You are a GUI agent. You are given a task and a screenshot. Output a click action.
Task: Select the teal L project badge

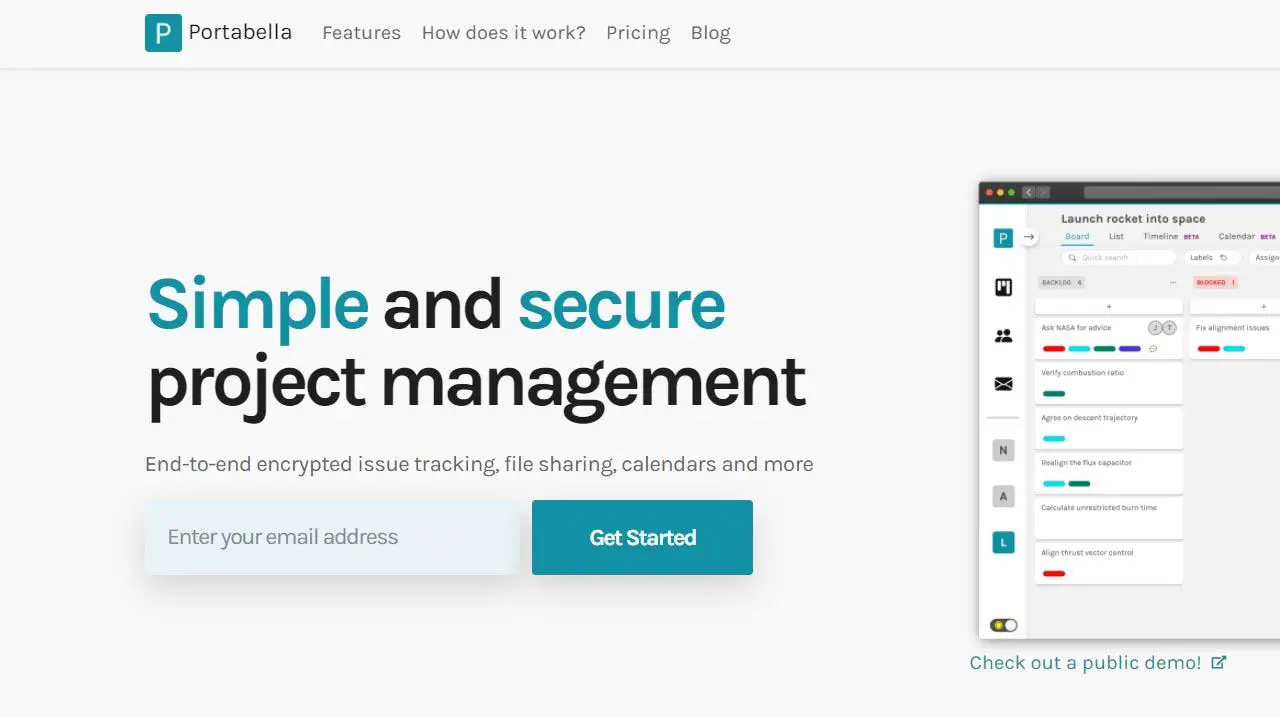[1003, 543]
